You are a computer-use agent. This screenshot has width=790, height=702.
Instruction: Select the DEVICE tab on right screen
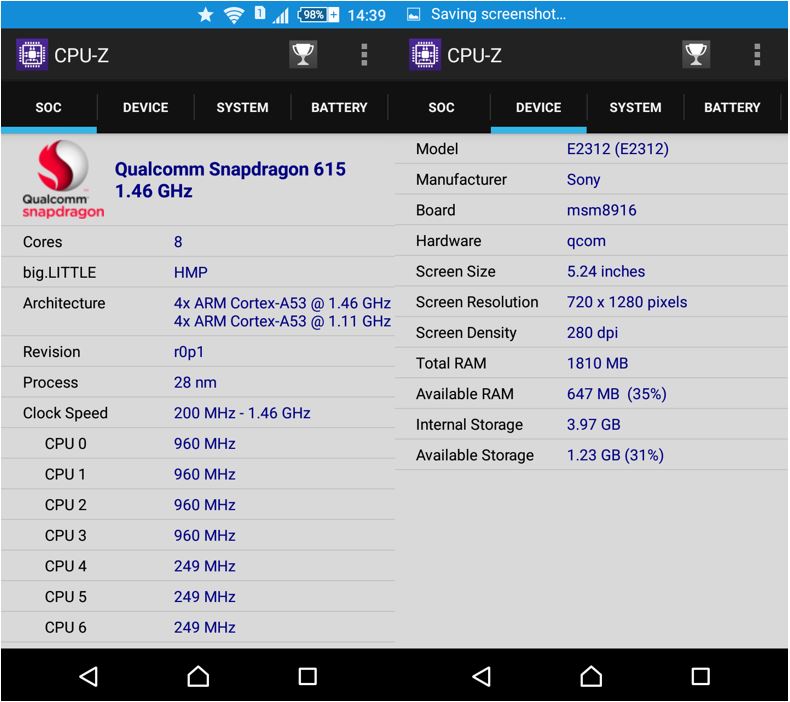coord(539,107)
